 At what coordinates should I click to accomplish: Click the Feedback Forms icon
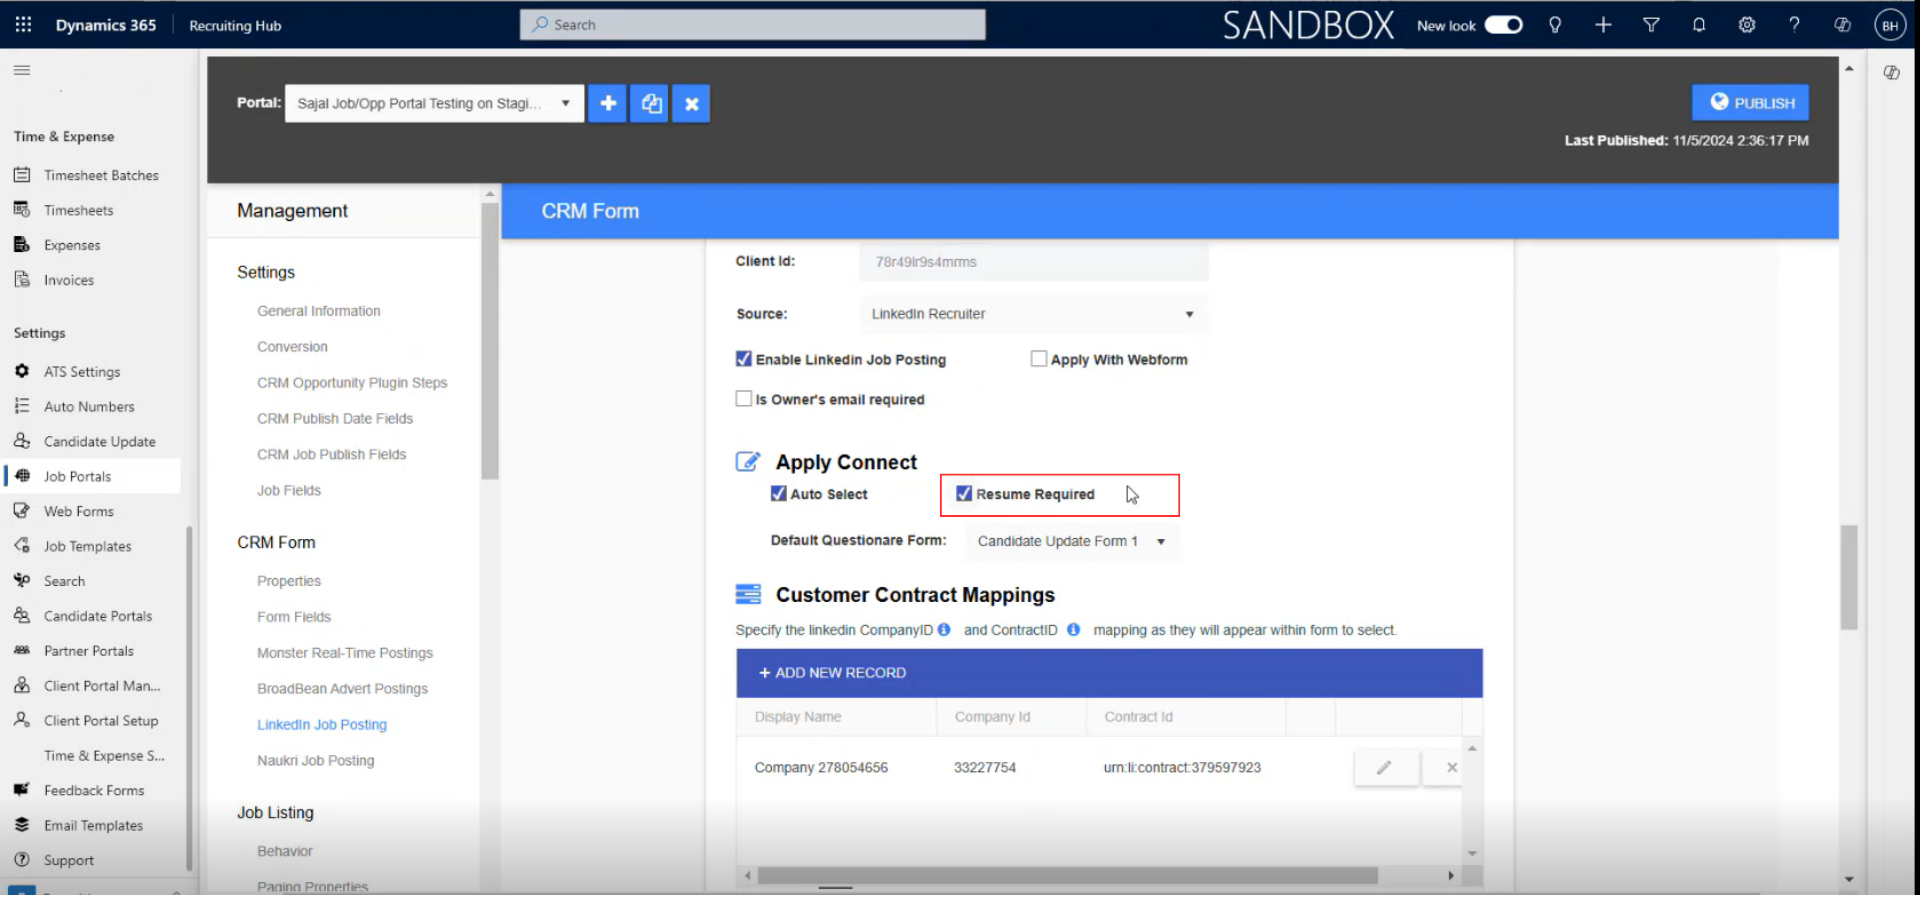tap(22, 790)
